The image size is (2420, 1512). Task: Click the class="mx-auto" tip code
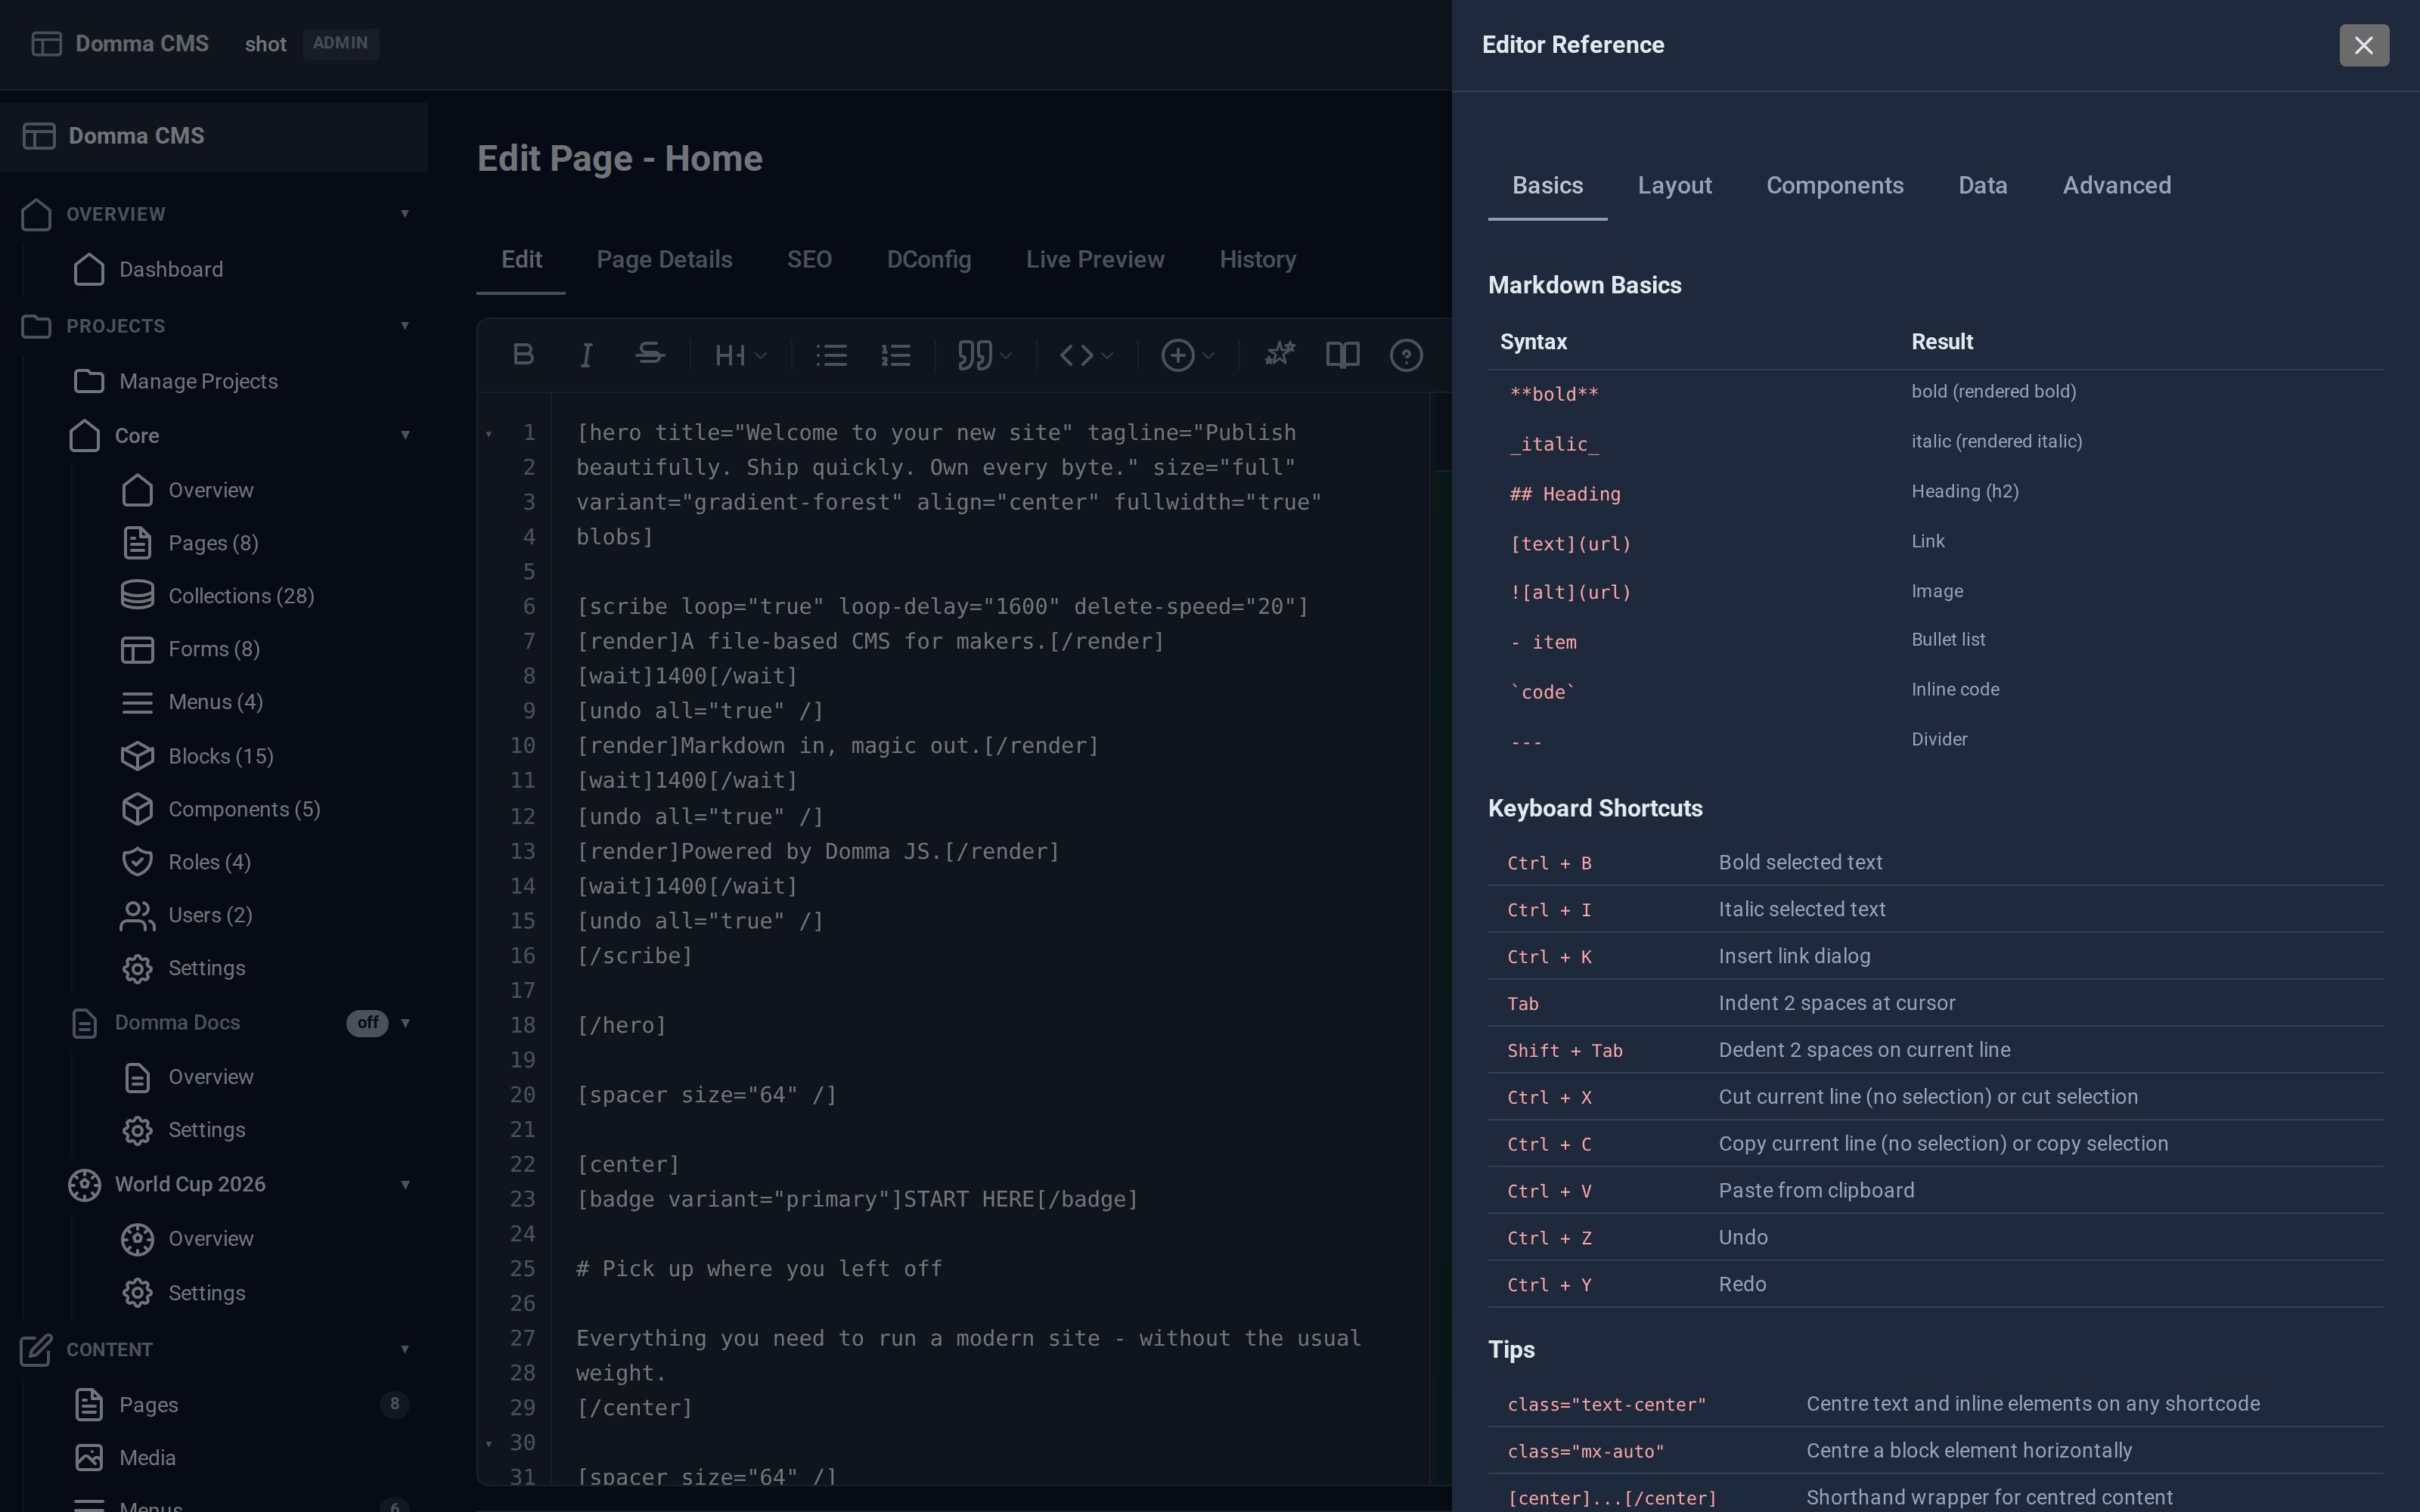click(1586, 1451)
